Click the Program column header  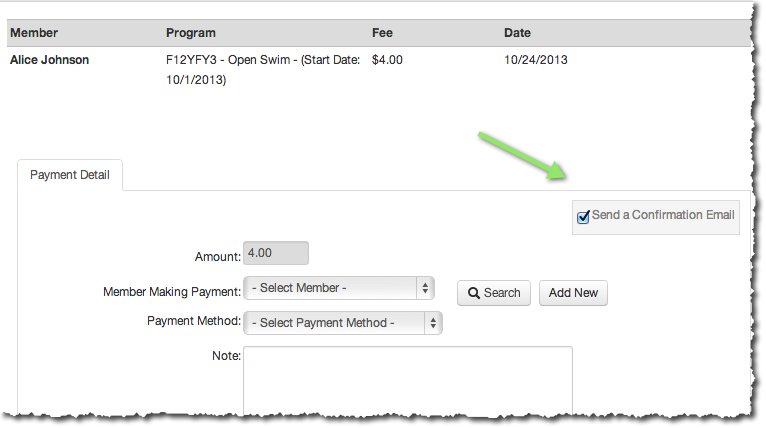tap(191, 33)
